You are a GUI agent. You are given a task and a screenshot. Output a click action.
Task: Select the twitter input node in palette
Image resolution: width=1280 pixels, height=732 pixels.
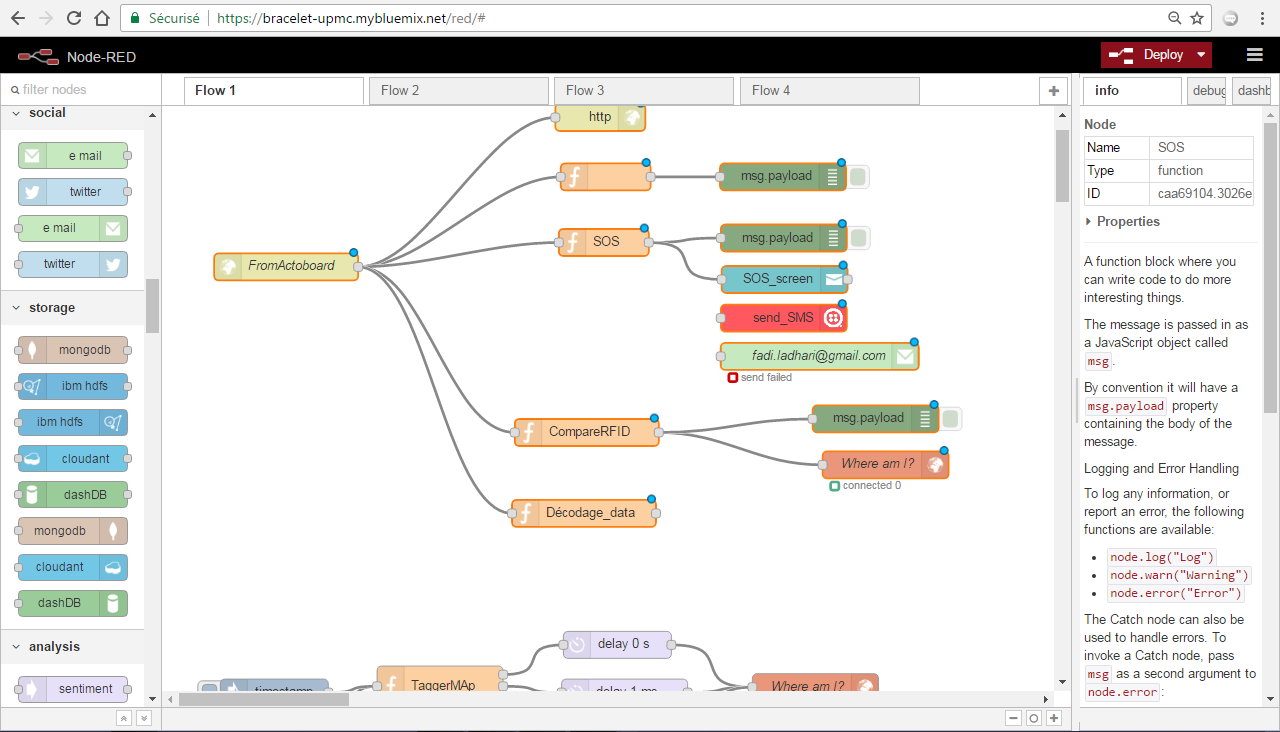coord(73,192)
